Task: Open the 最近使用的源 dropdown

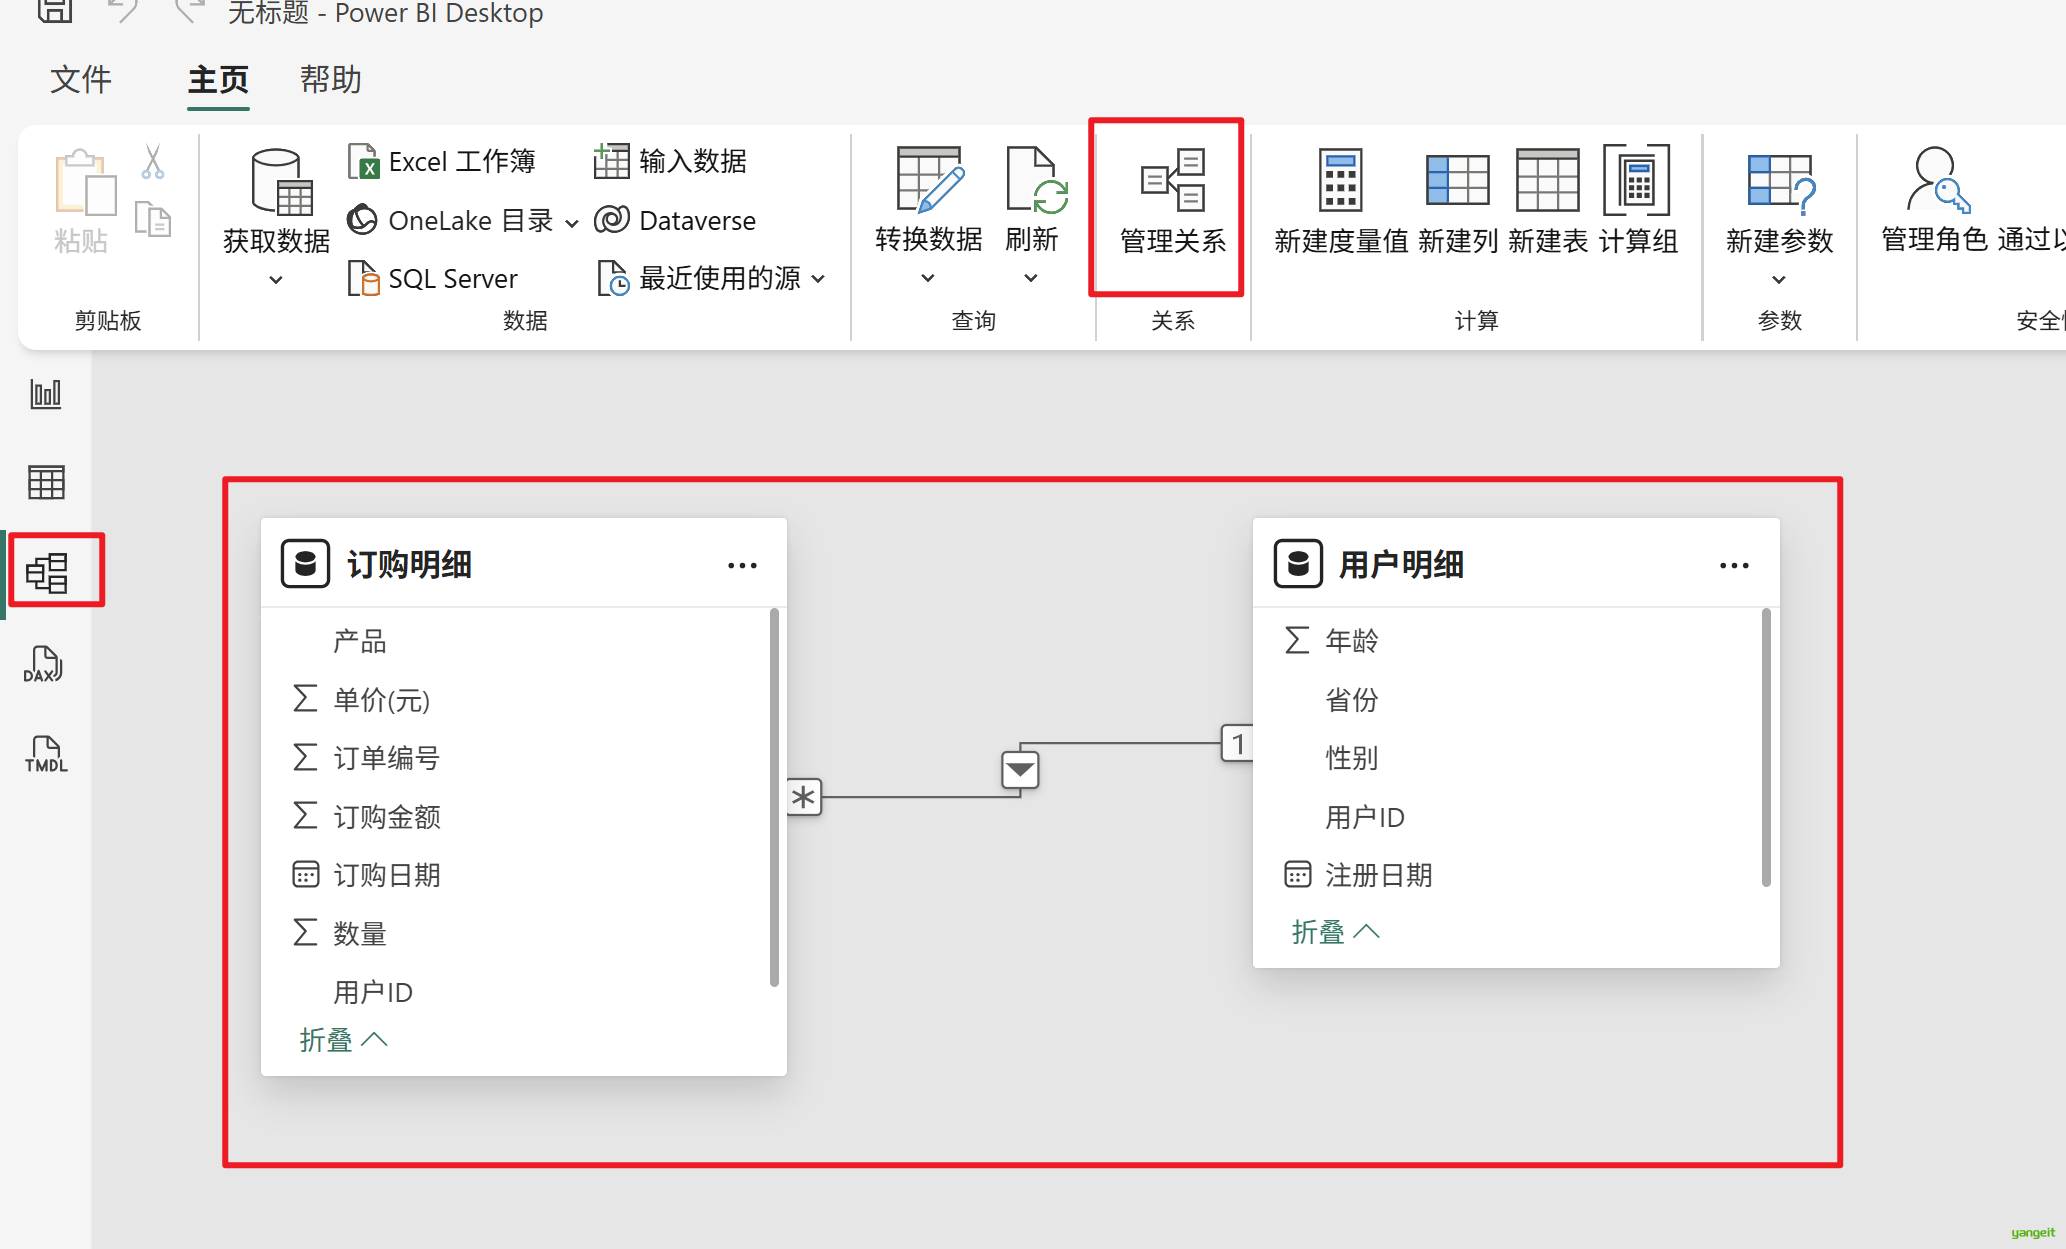Action: [819, 279]
